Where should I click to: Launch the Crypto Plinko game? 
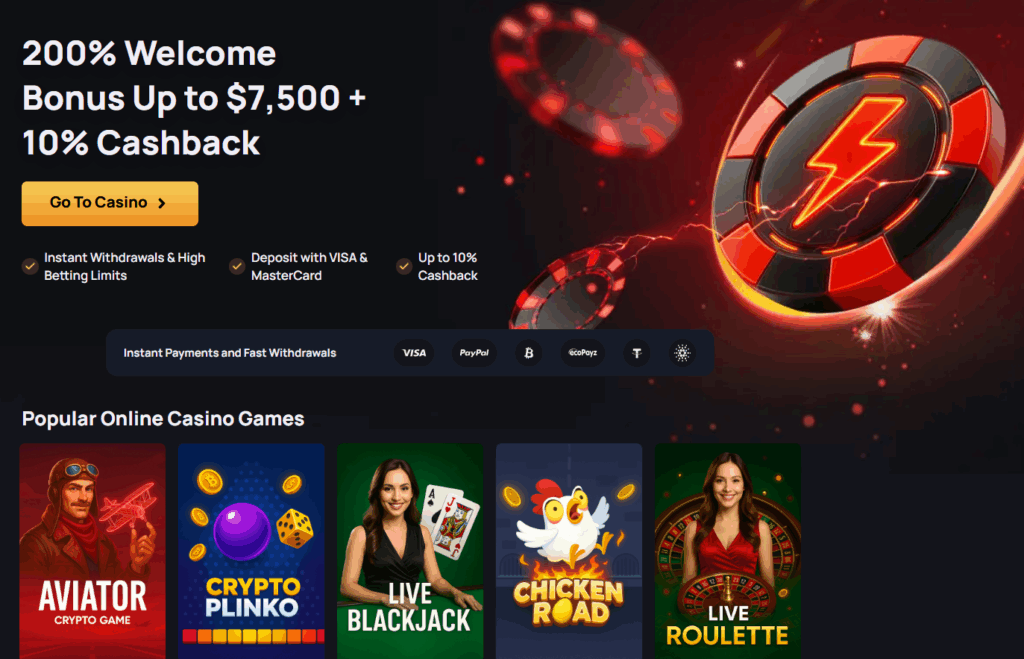[x=251, y=551]
